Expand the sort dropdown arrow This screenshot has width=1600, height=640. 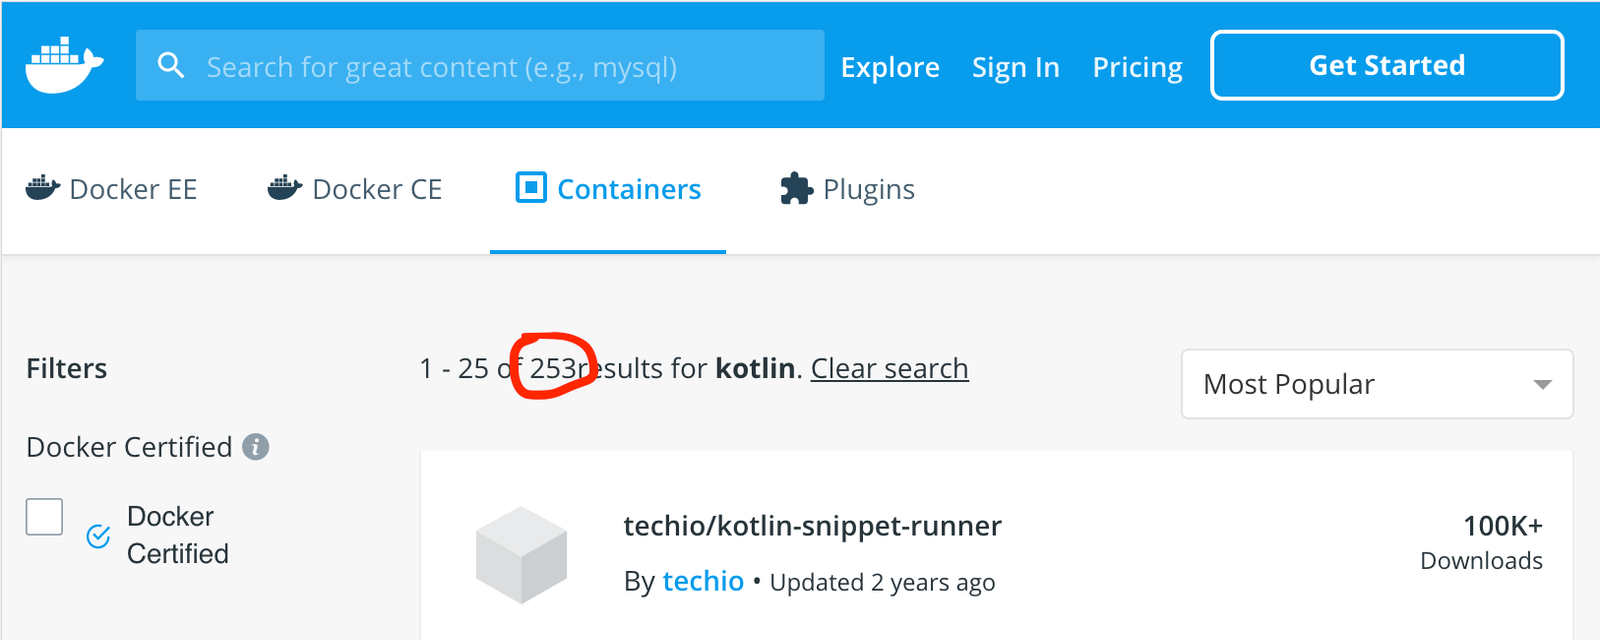pyautogui.click(x=1542, y=385)
